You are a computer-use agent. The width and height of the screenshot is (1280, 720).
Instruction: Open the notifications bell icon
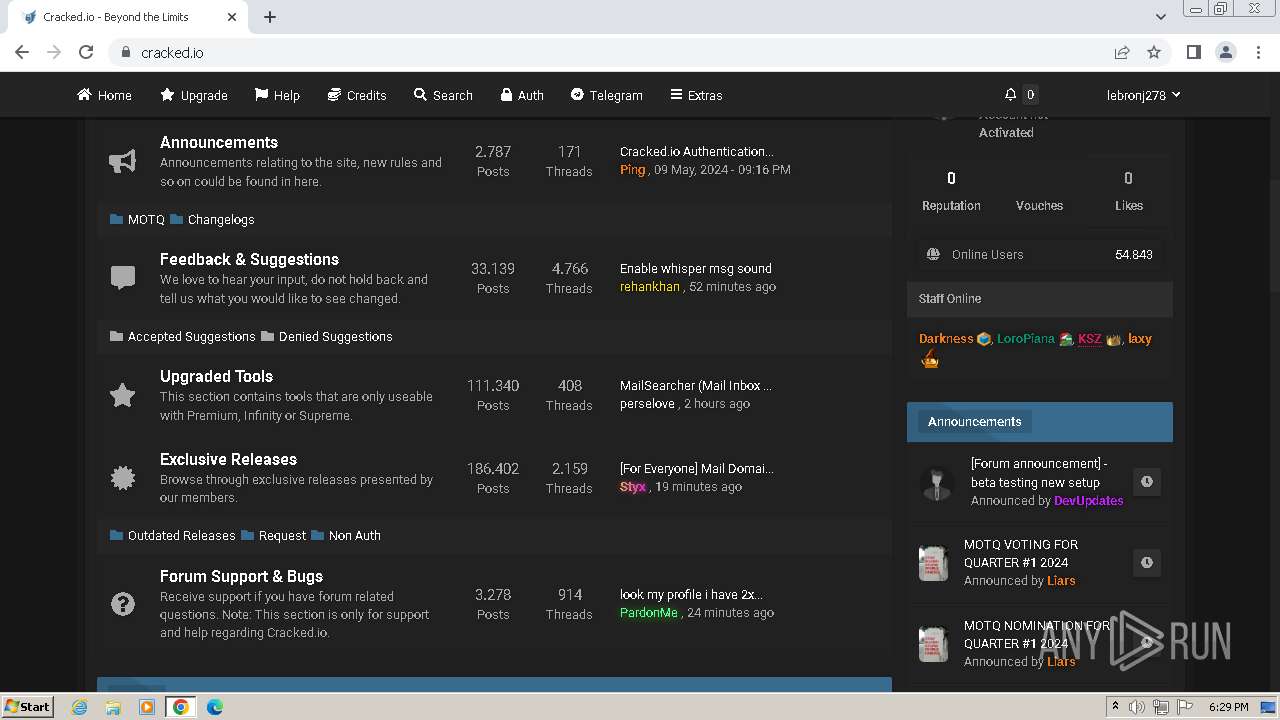pyautogui.click(x=1011, y=94)
